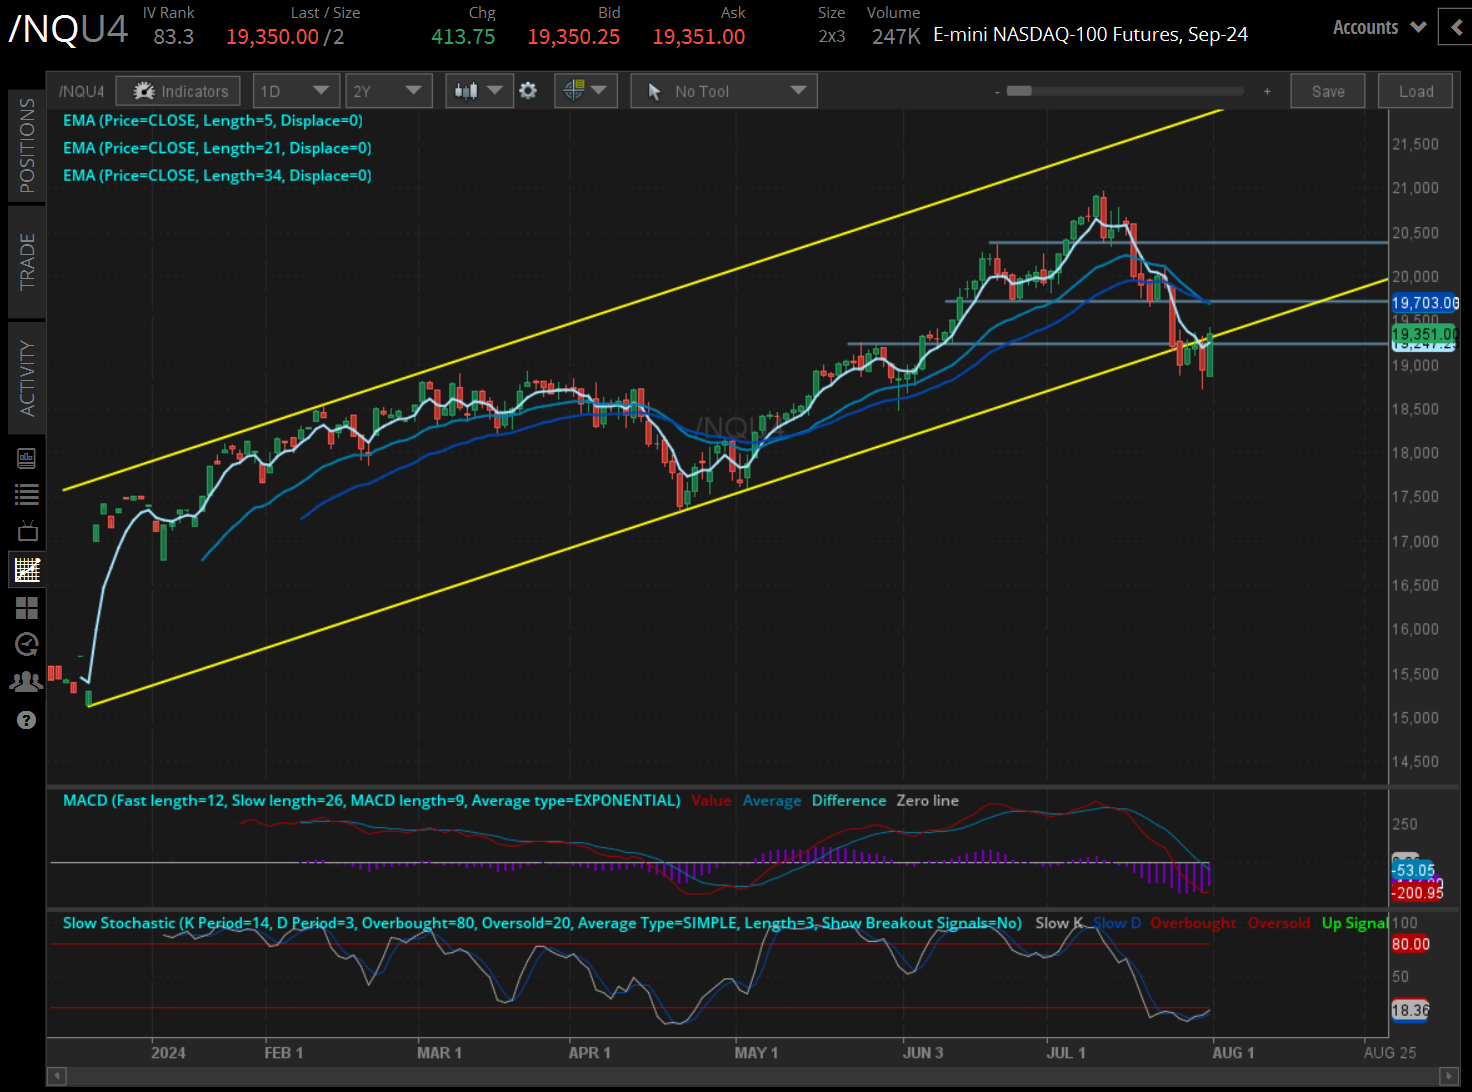Viewport: 1472px width, 1092px height.
Task: Load a saved chart layout
Action: coord(1416,91)
